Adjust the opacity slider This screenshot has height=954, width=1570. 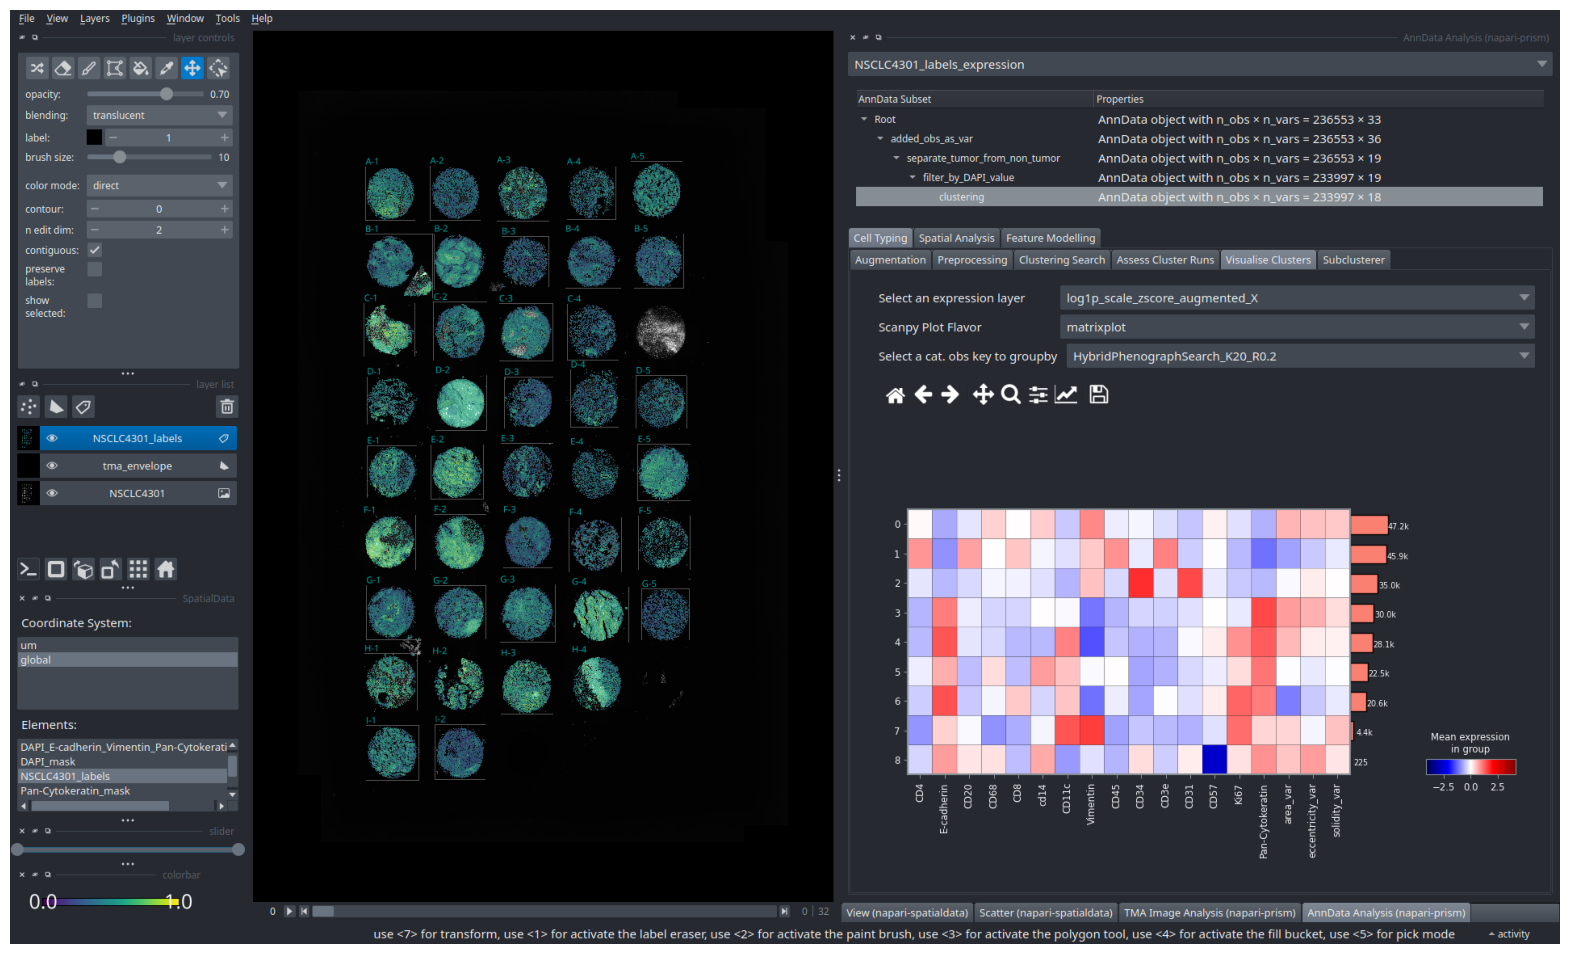[144, 94]
